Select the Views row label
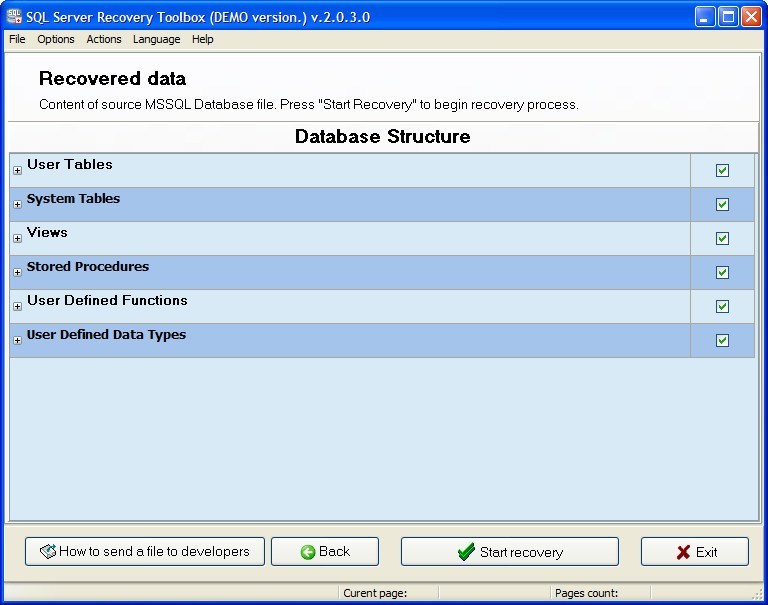This screenshot has height=605, width=768. tap(47, 233)
